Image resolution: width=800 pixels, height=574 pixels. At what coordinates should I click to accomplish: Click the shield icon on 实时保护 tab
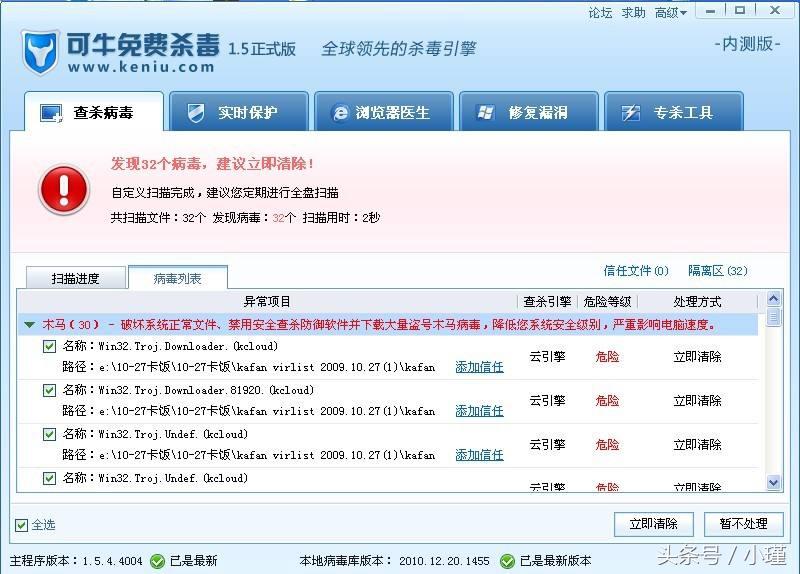point(195,113)
